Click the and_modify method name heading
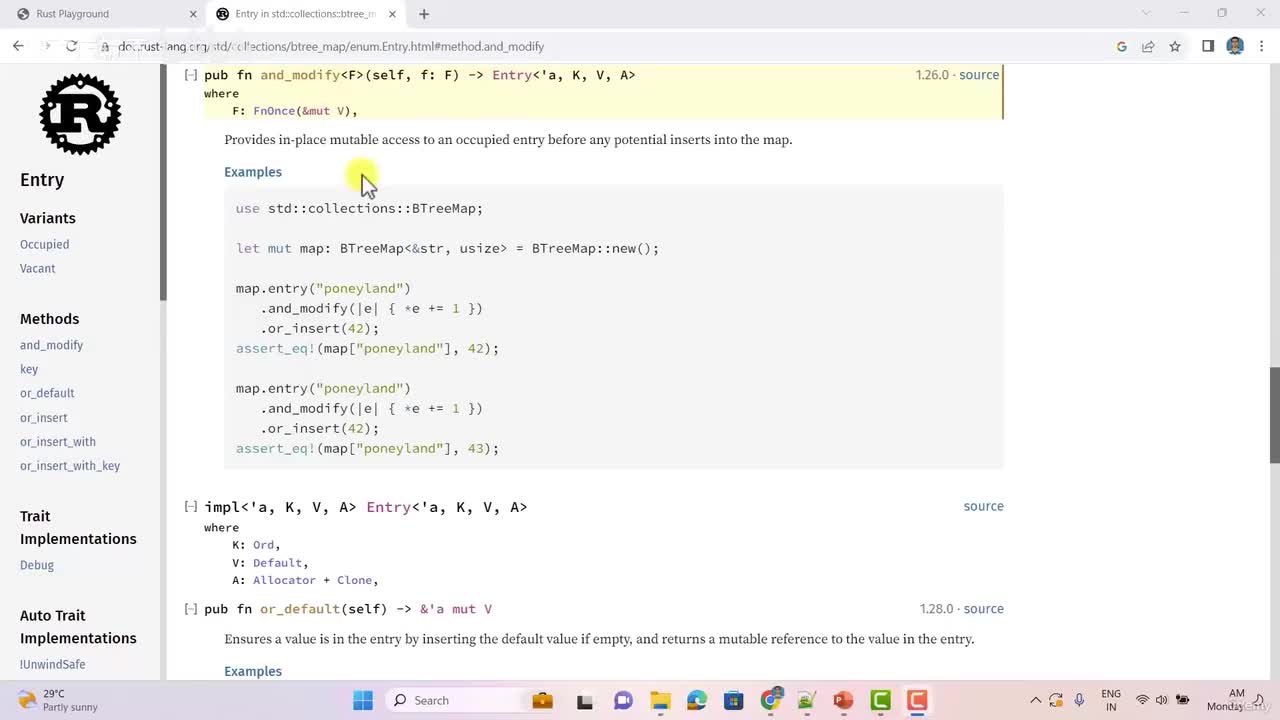Viewport: 1280px width, 720px height. (300, 75)
